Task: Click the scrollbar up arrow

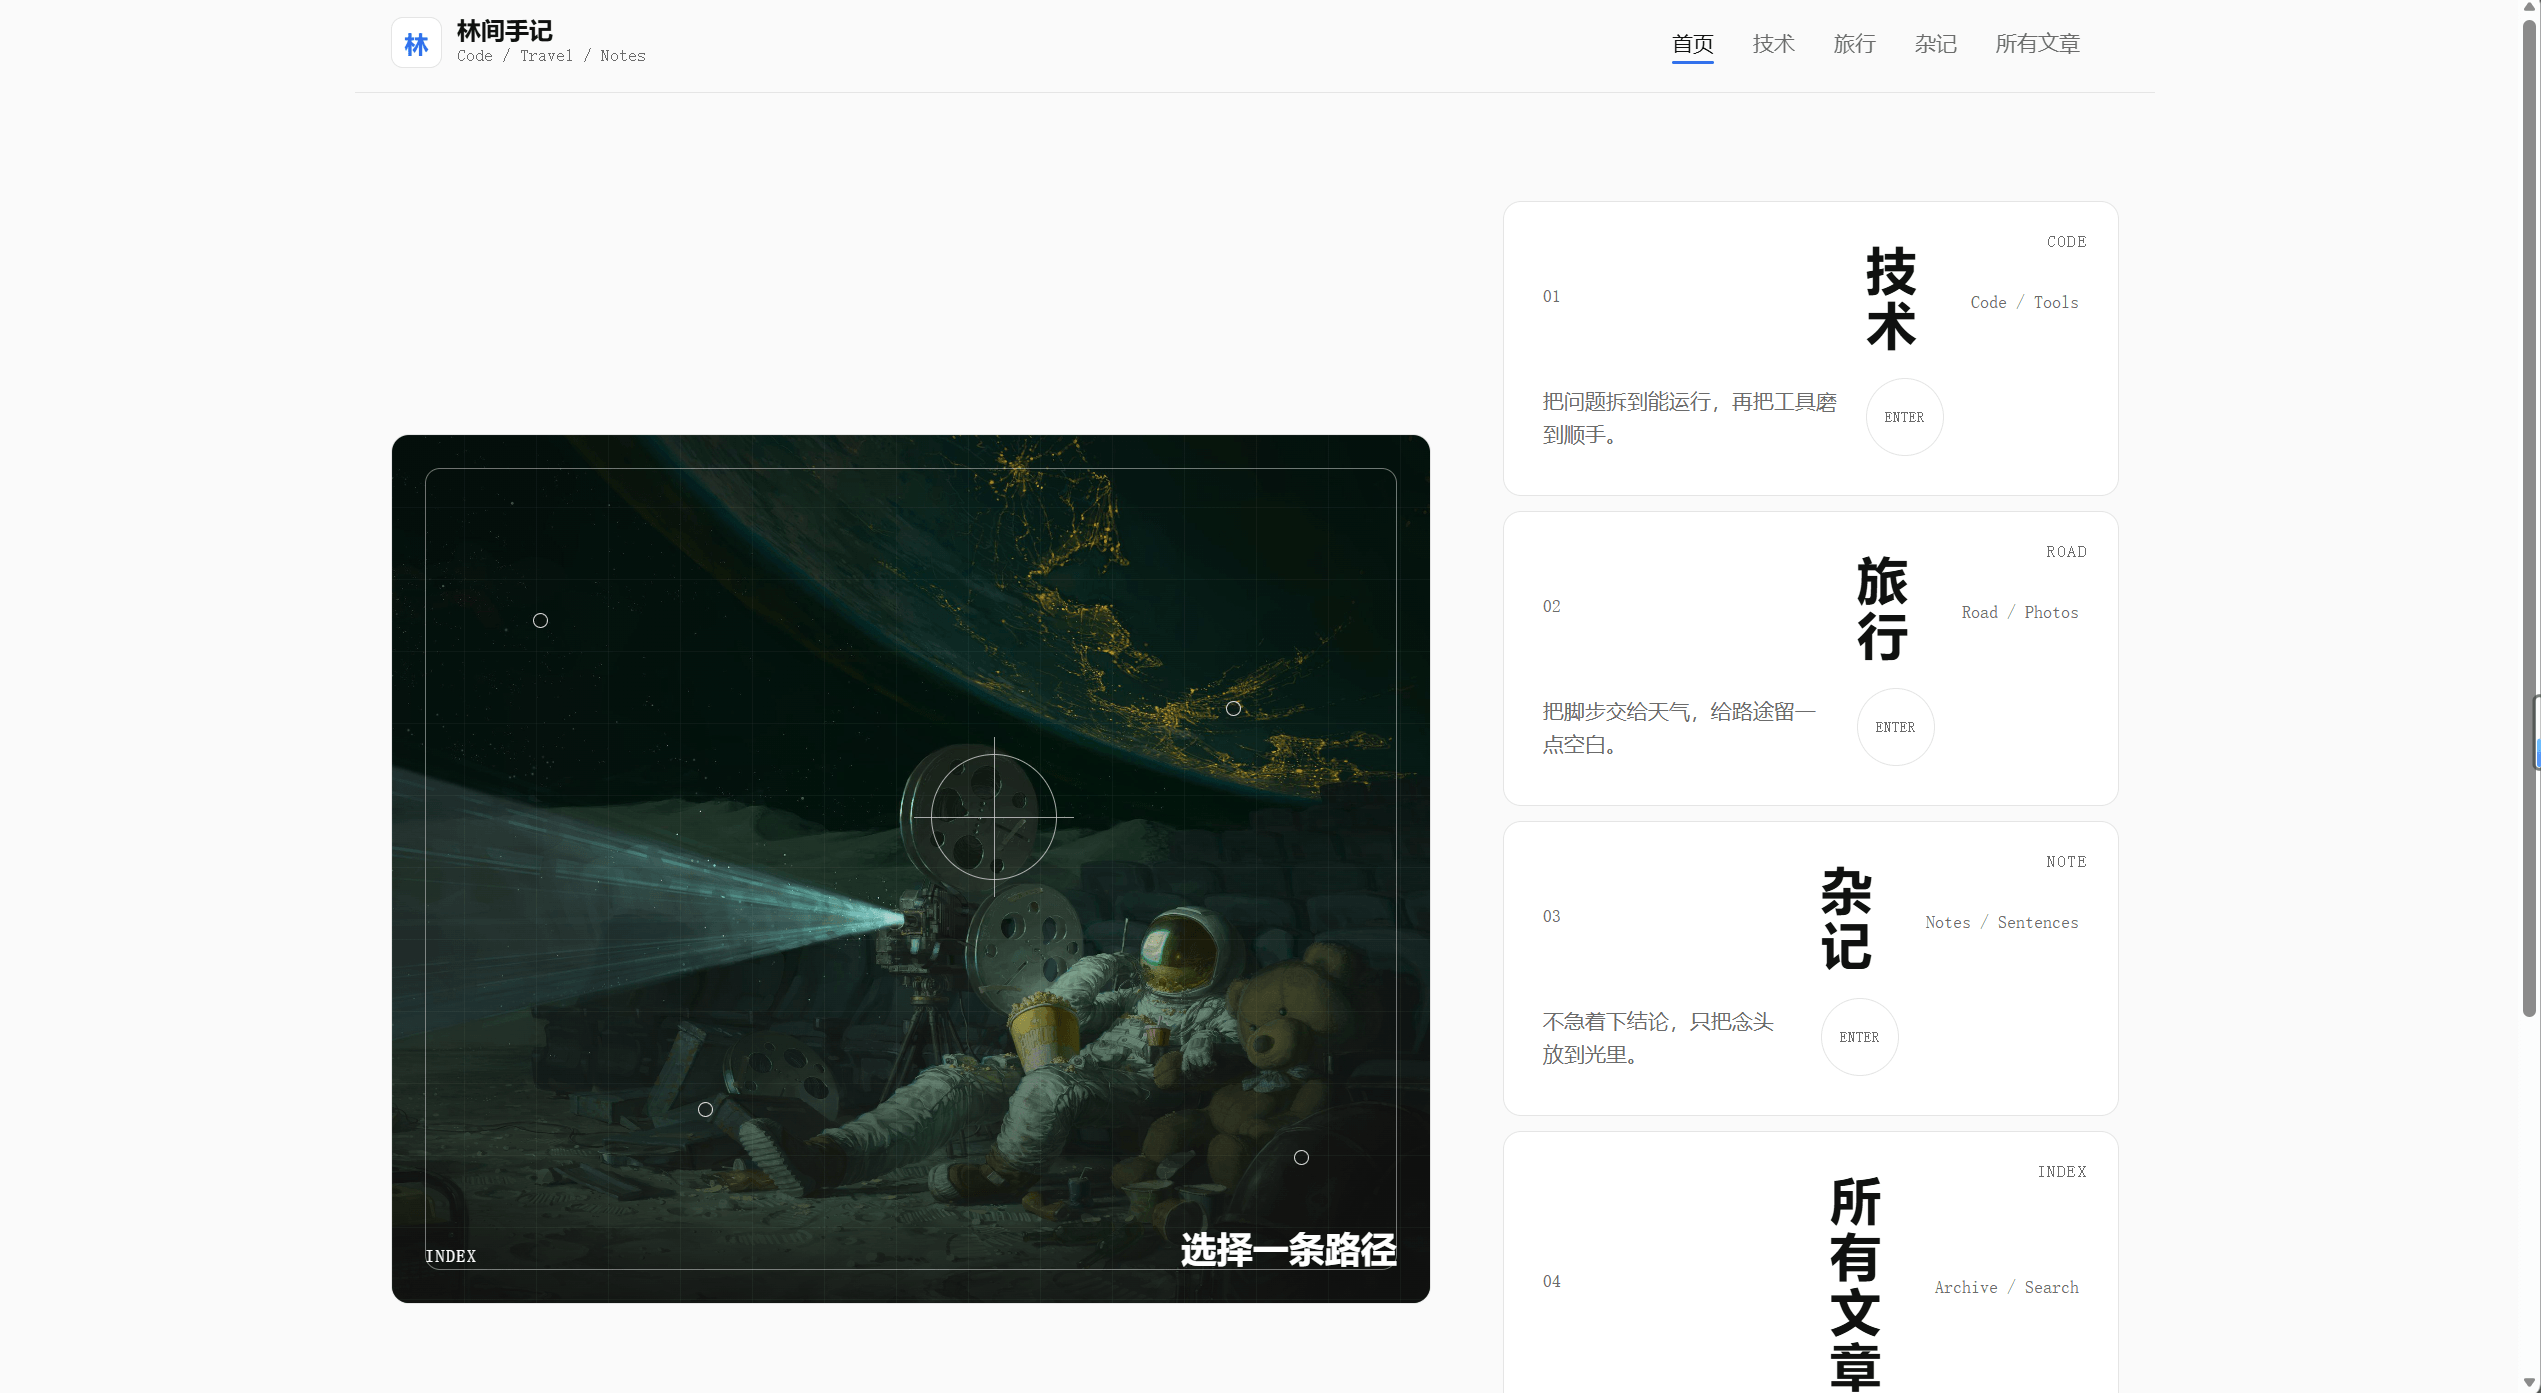Action: (2530, 7)
